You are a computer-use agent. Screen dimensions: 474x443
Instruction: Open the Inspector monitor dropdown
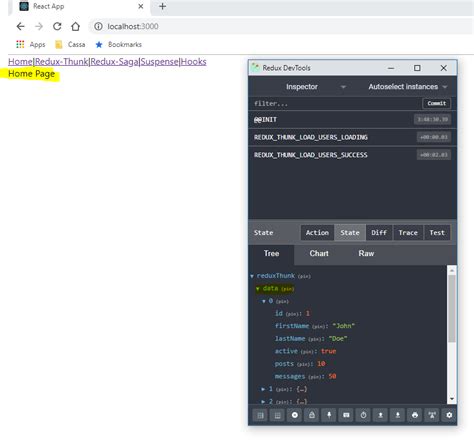pos(316,87)
